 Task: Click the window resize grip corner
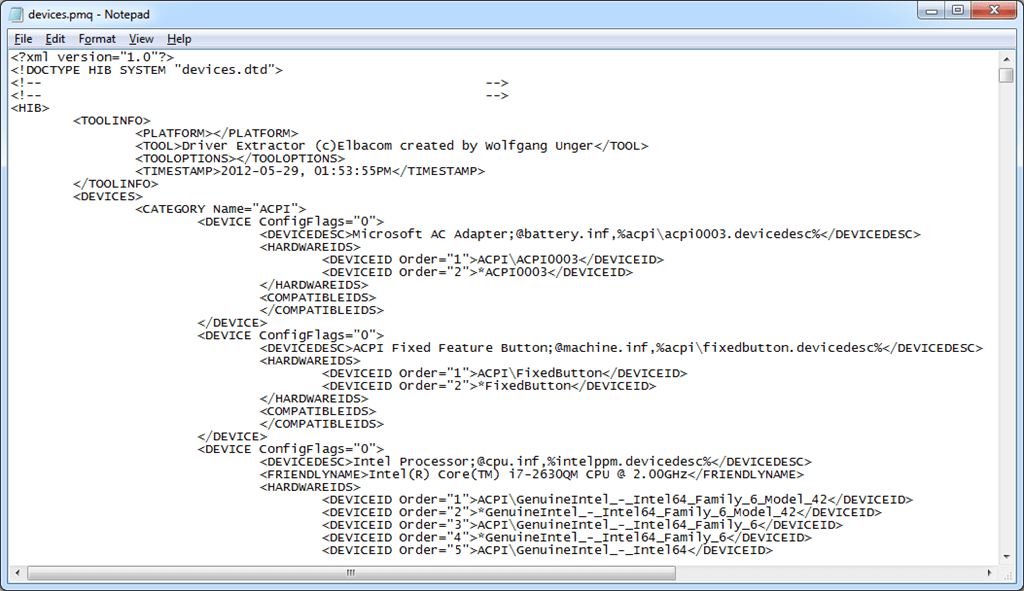click(1008, 575)
